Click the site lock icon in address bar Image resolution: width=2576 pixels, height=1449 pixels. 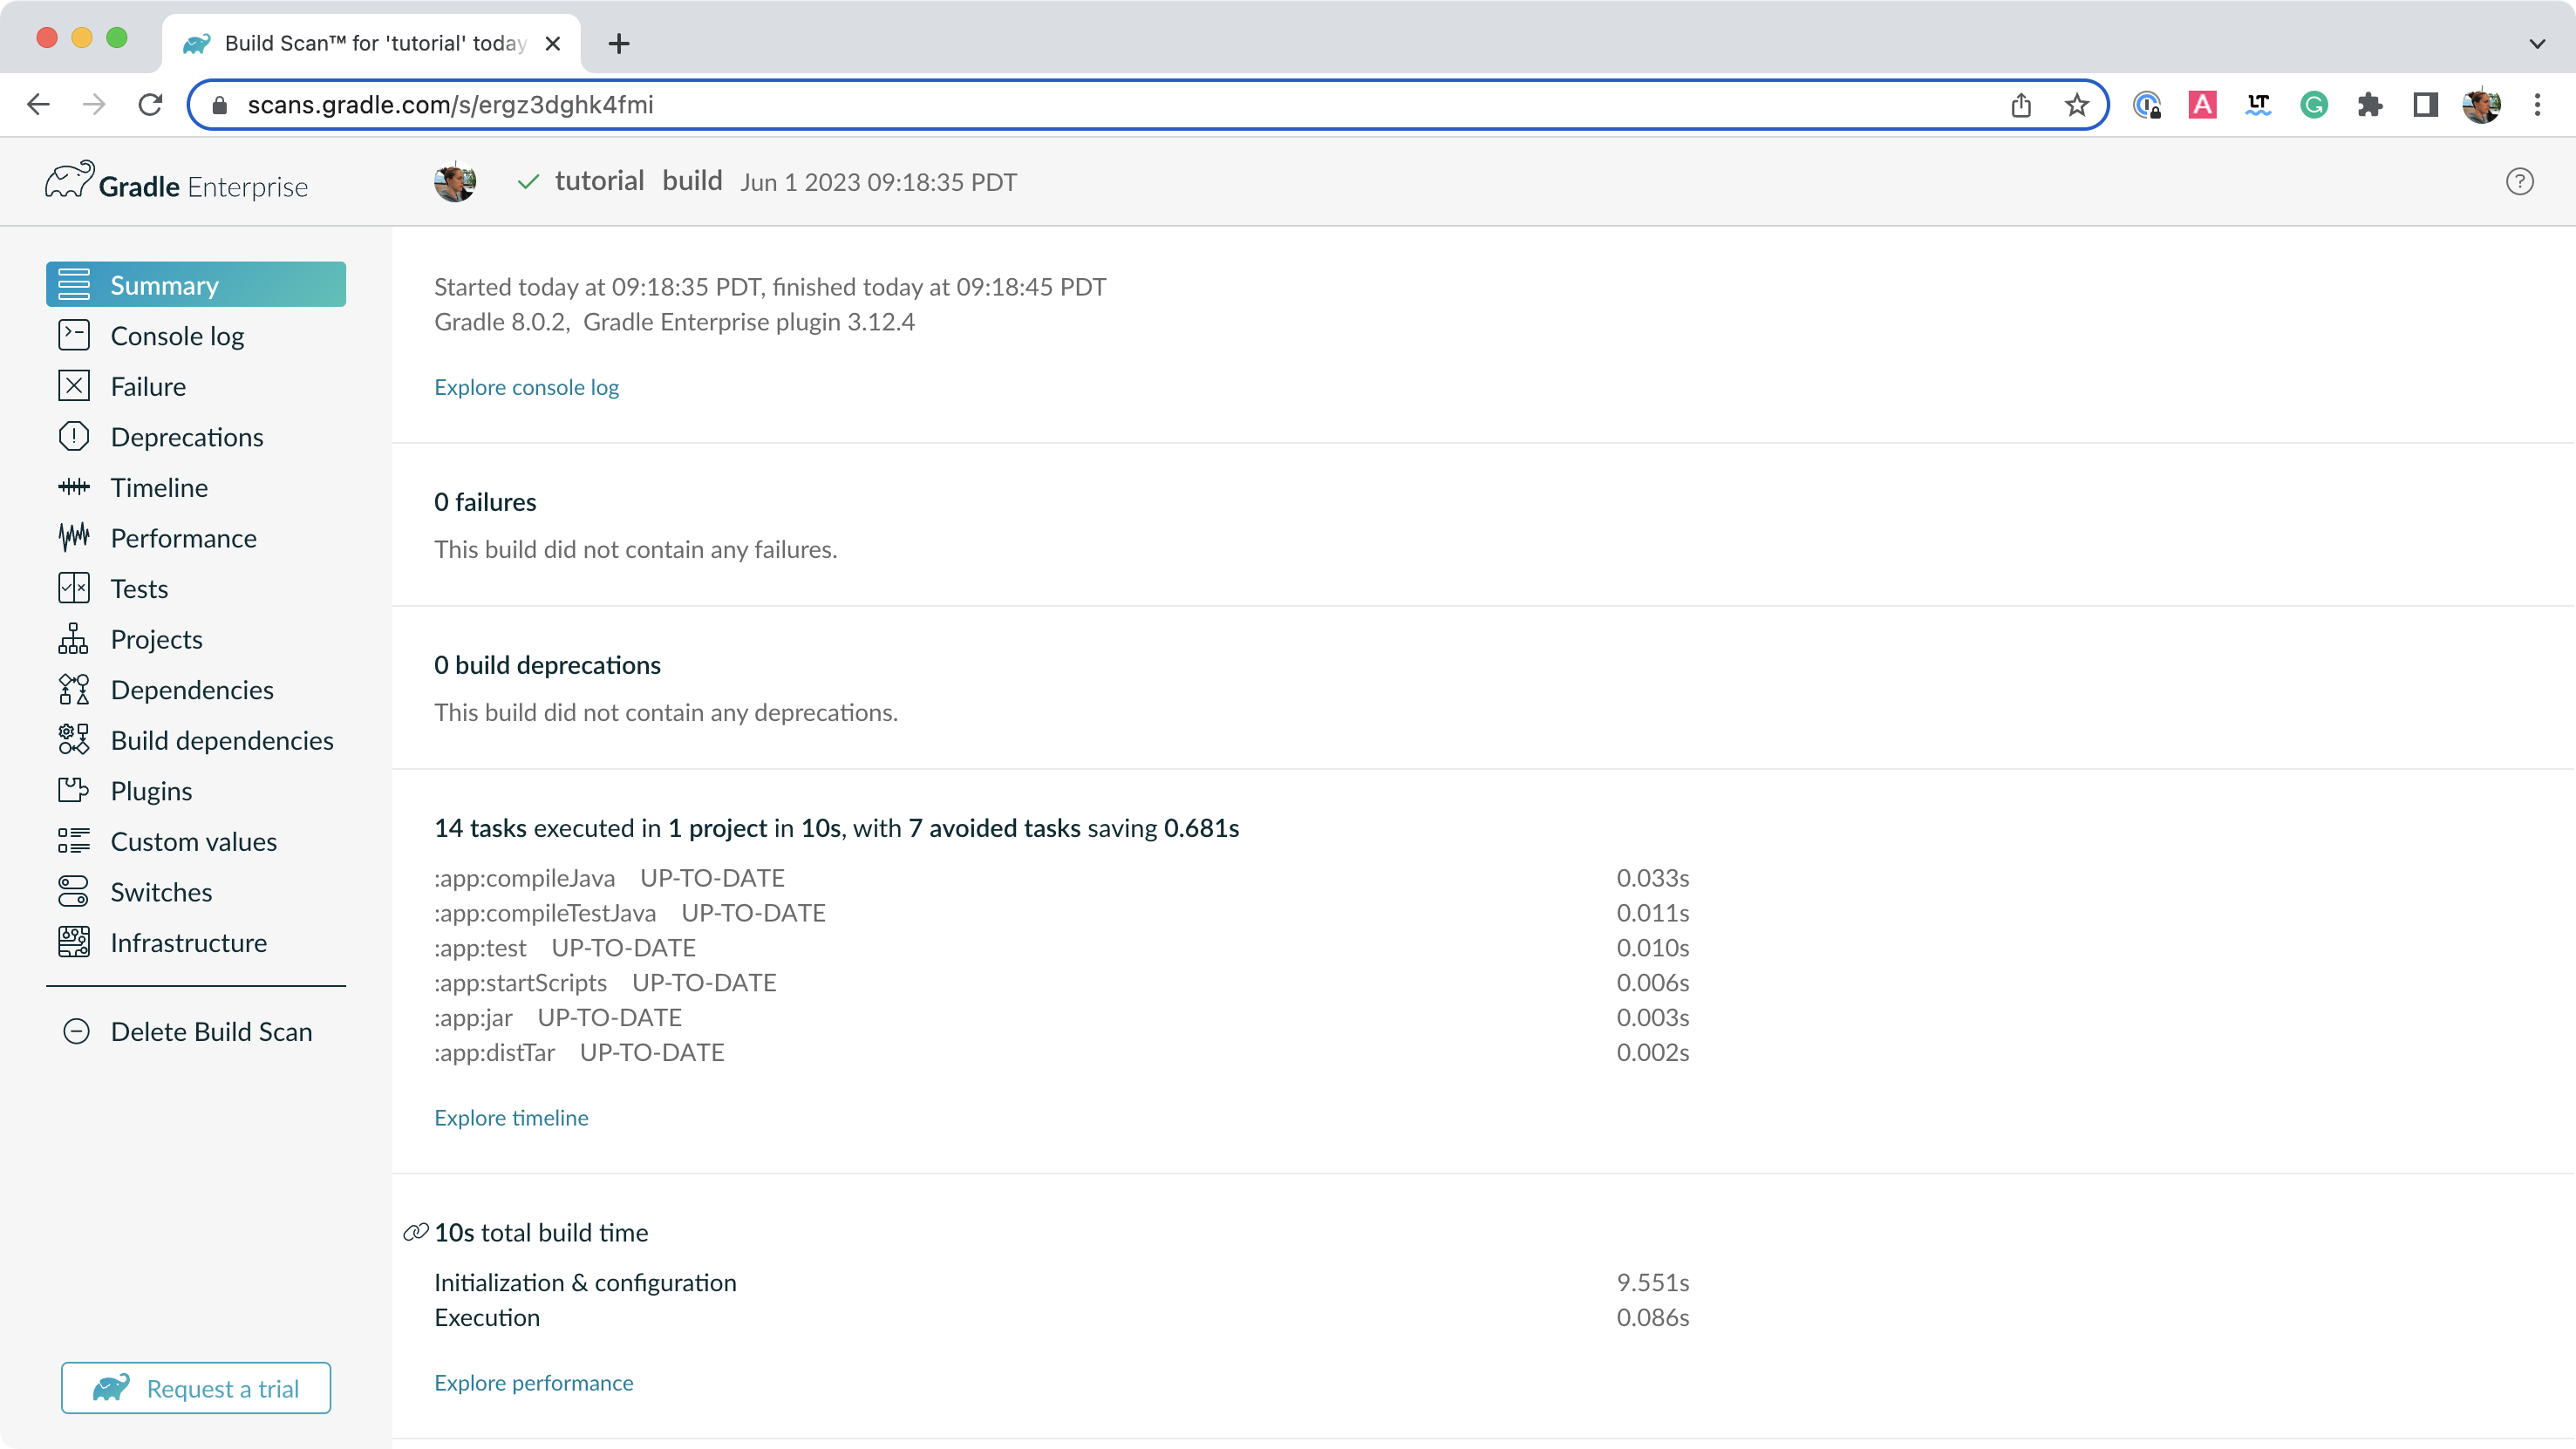coord(220,105)
